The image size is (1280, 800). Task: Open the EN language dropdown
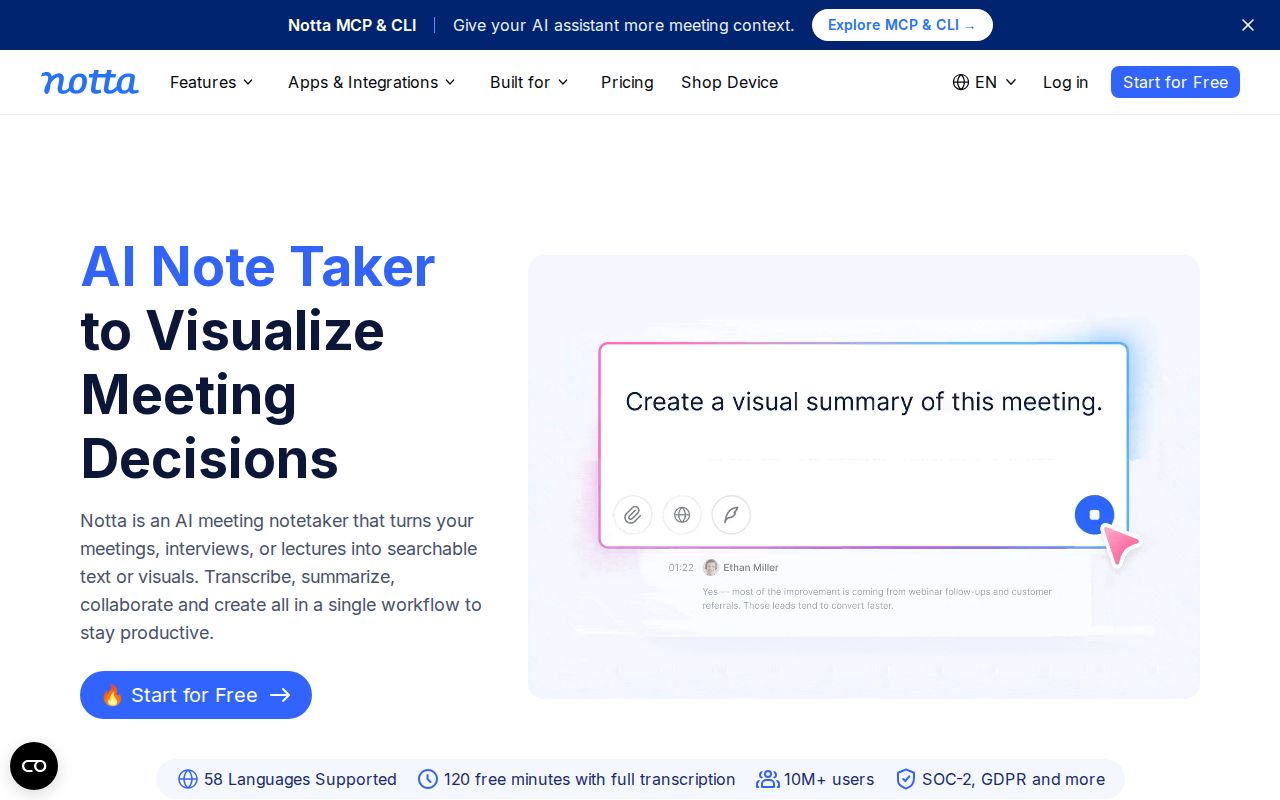[985, 82]
